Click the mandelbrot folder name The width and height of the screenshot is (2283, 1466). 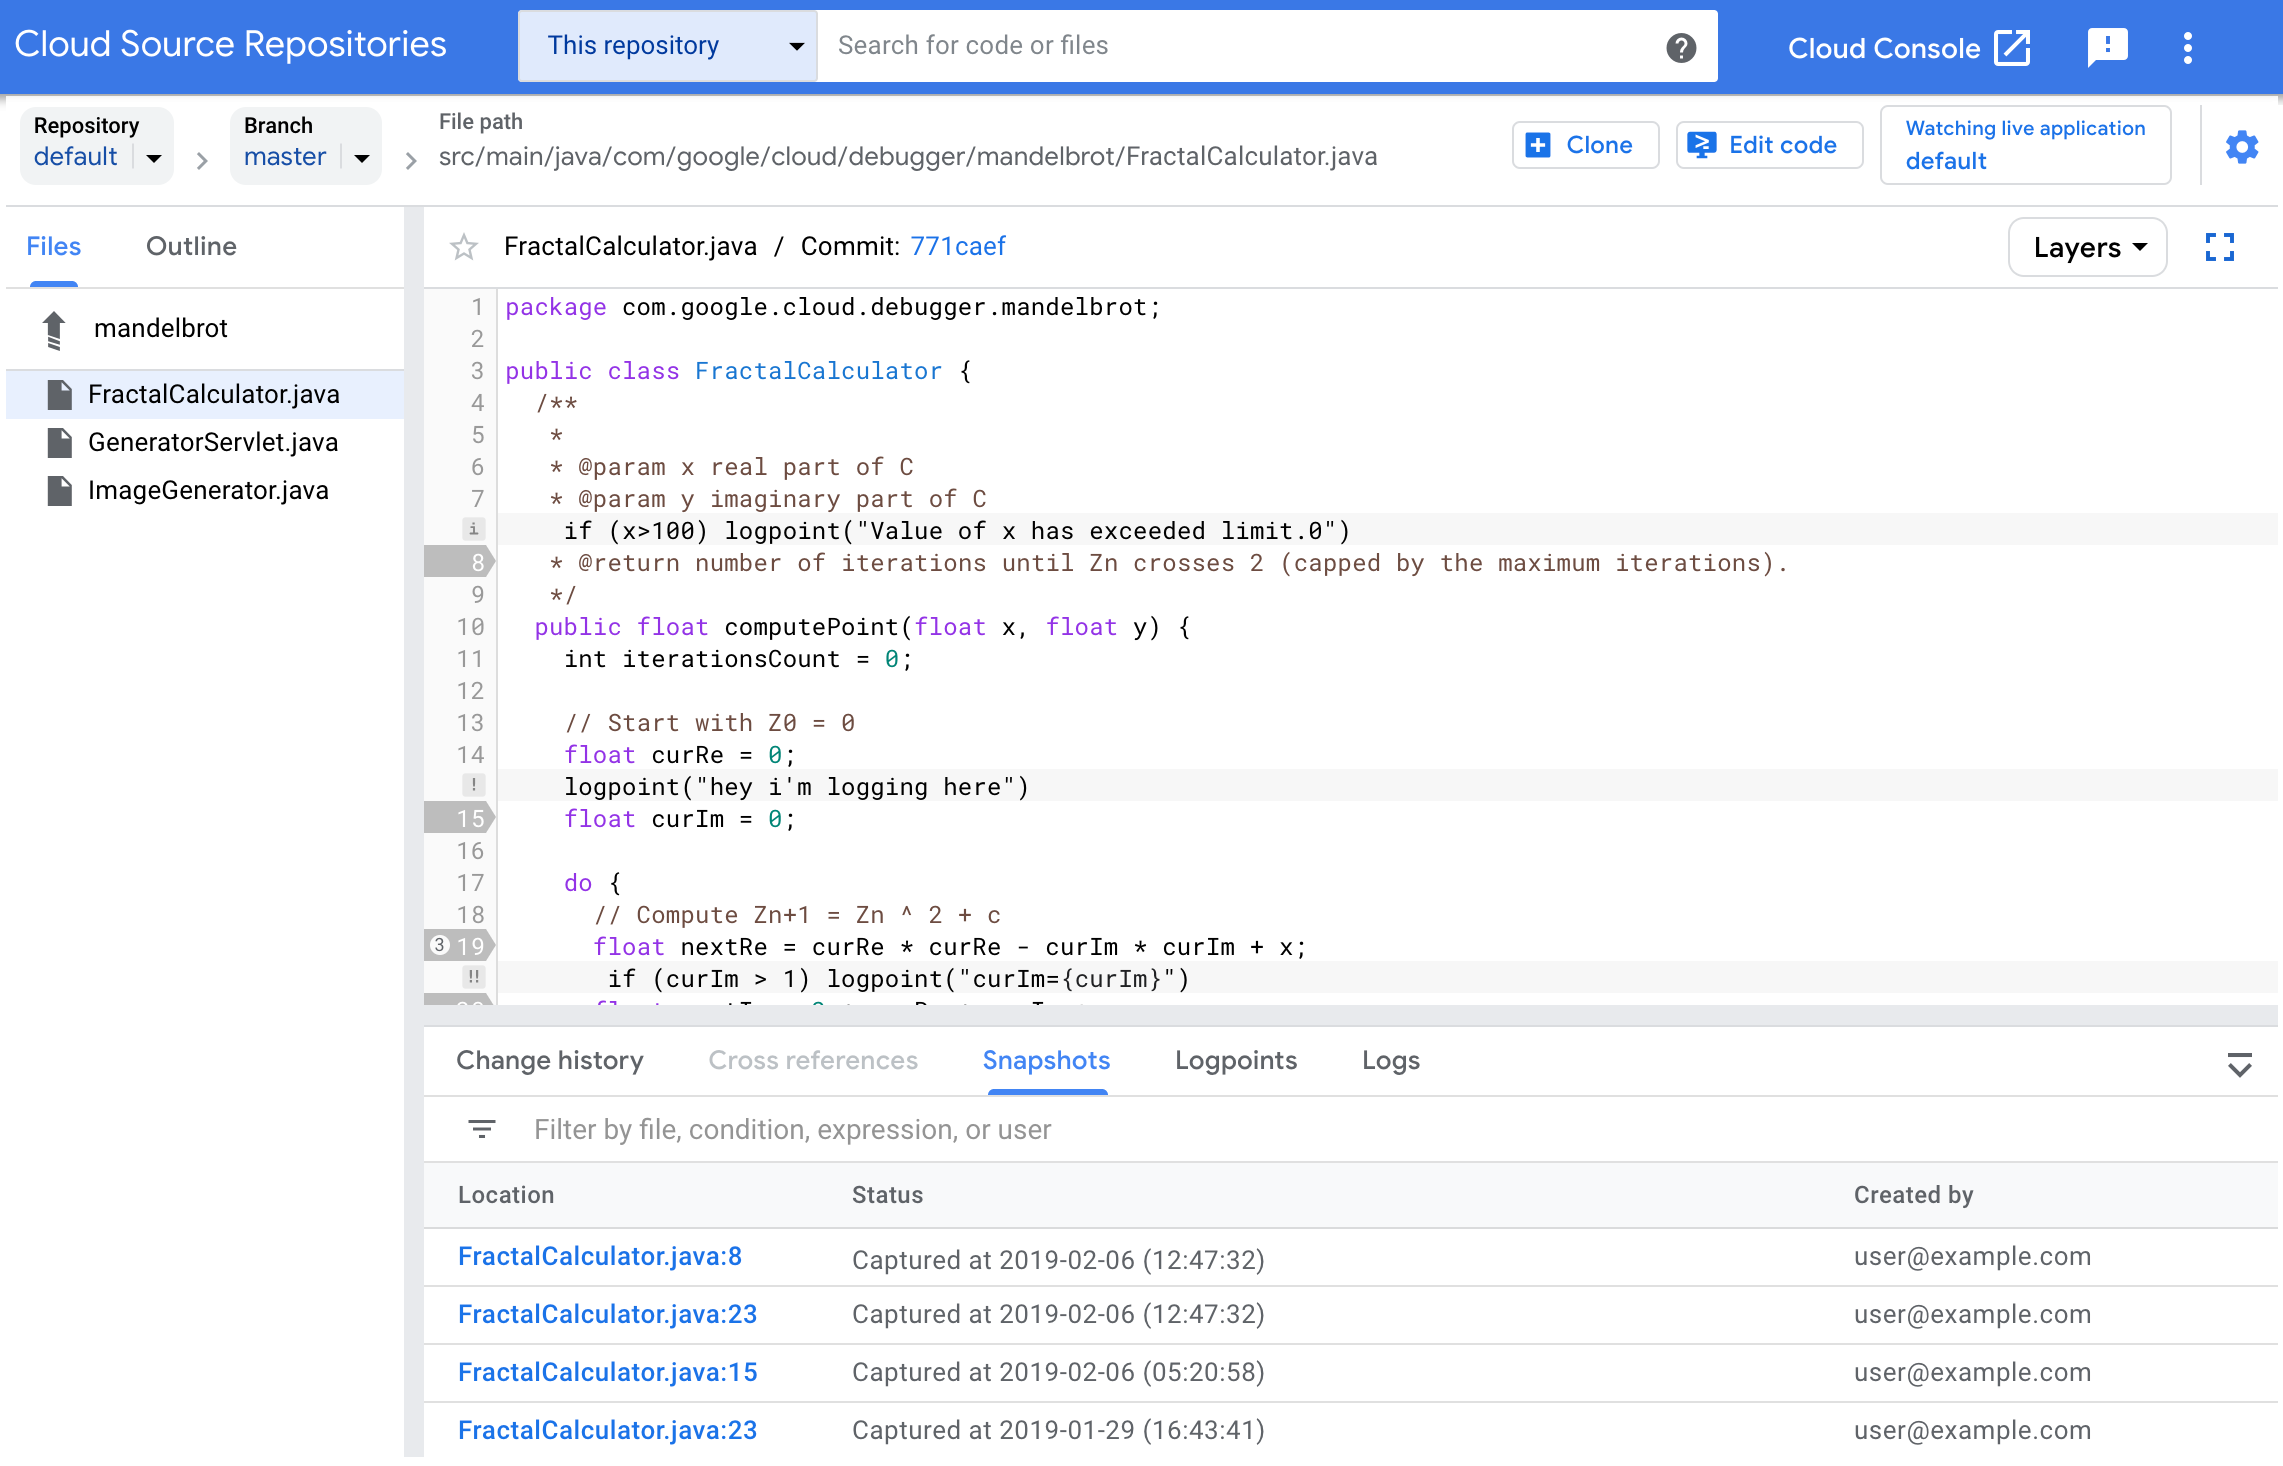coord(161,329)
